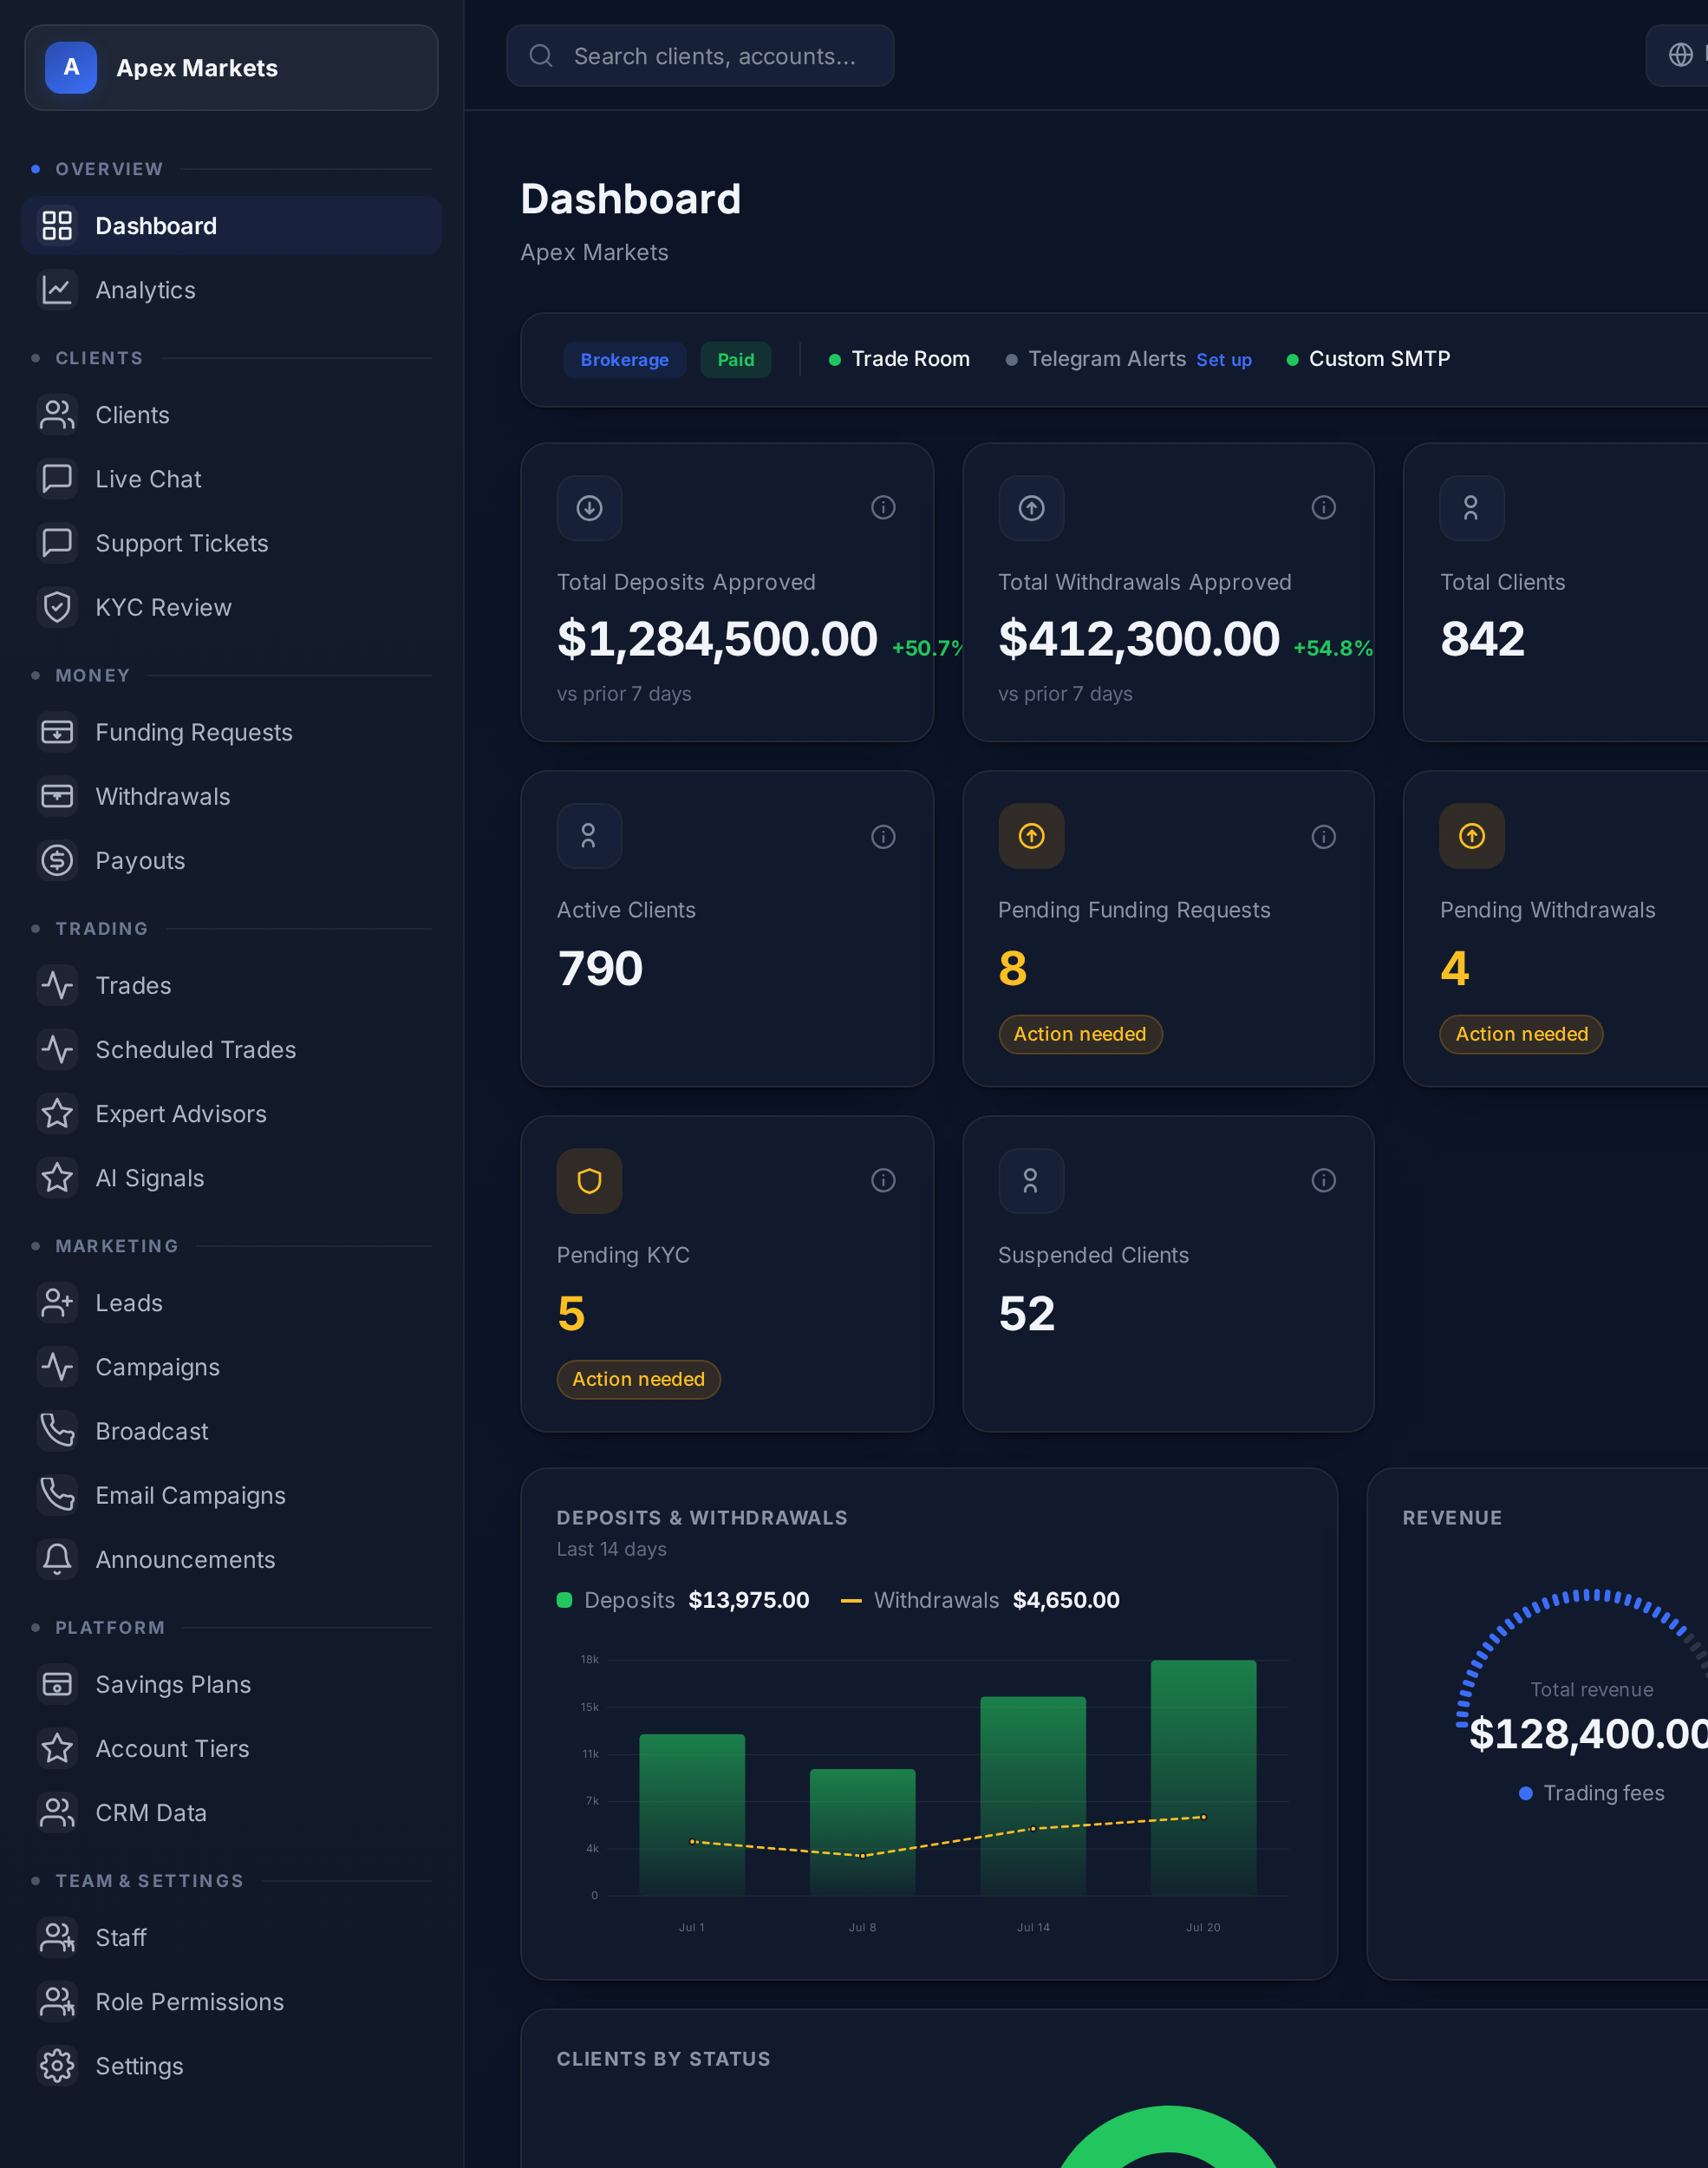The image size is (1708, 2168).
Task: Click info icon on Pending Funding Requests card
Action: coord(1323,836)
